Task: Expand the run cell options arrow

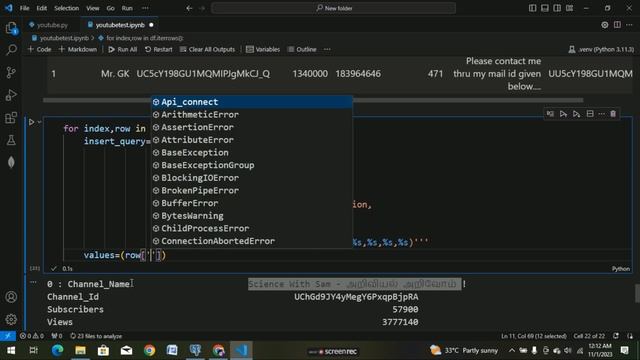Action: pyautogui.click(x=40, y=122)
